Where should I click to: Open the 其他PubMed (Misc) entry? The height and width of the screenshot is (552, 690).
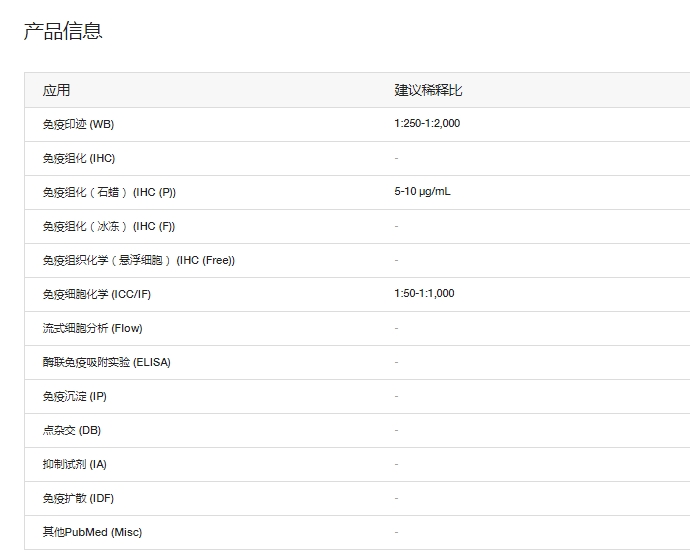[92, 532]
